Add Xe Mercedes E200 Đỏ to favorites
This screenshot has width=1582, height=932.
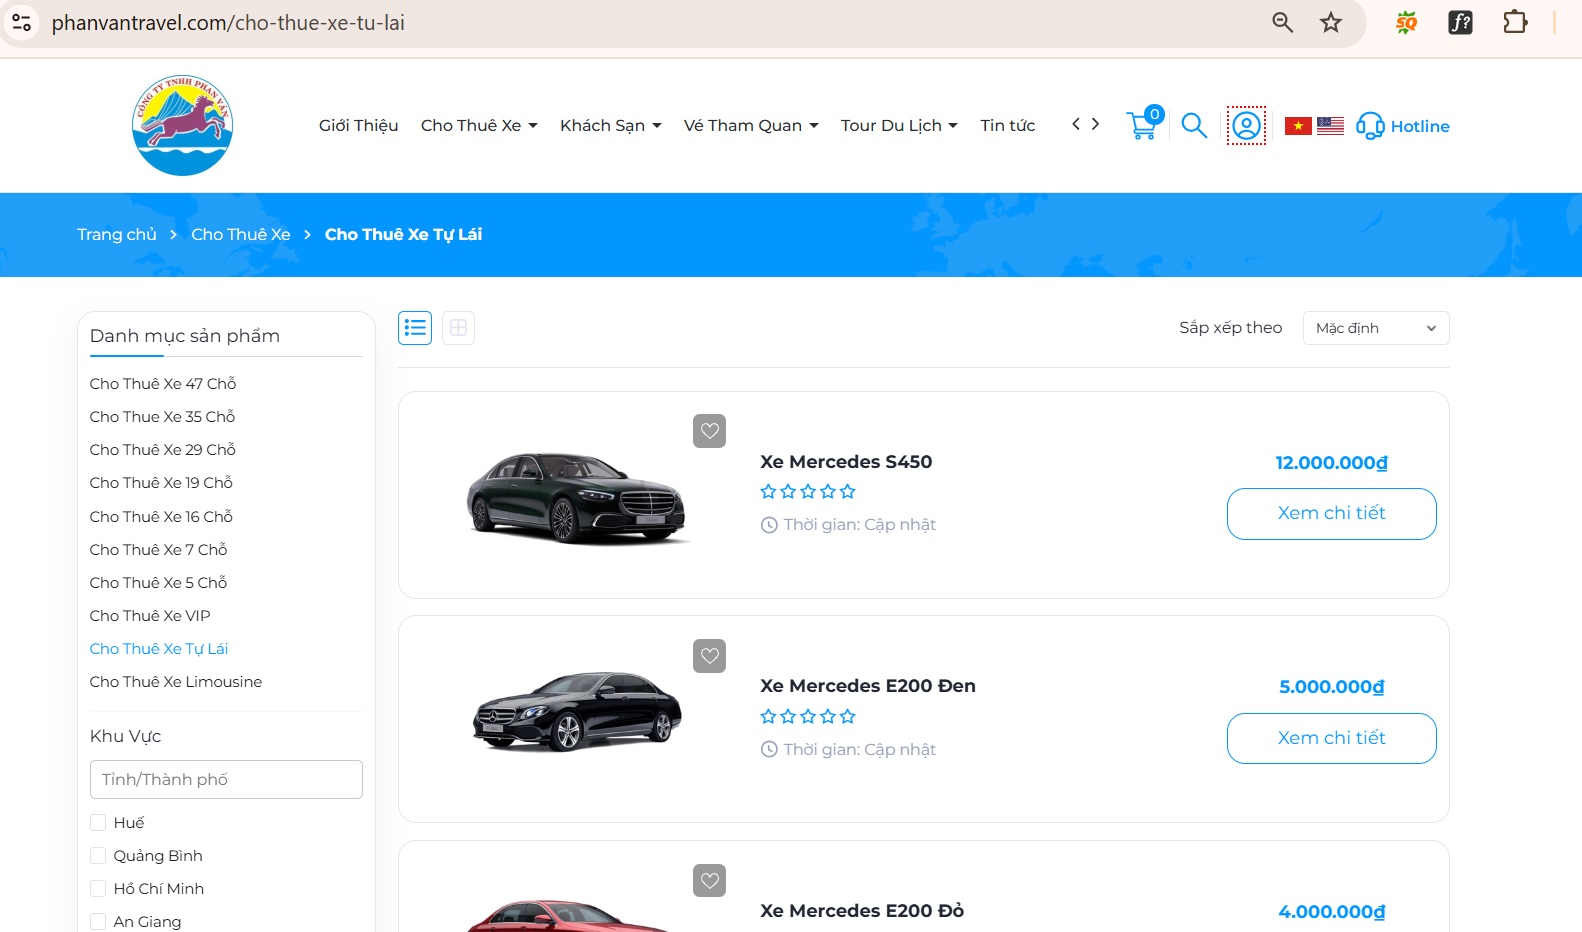click(x=710, y=880)
